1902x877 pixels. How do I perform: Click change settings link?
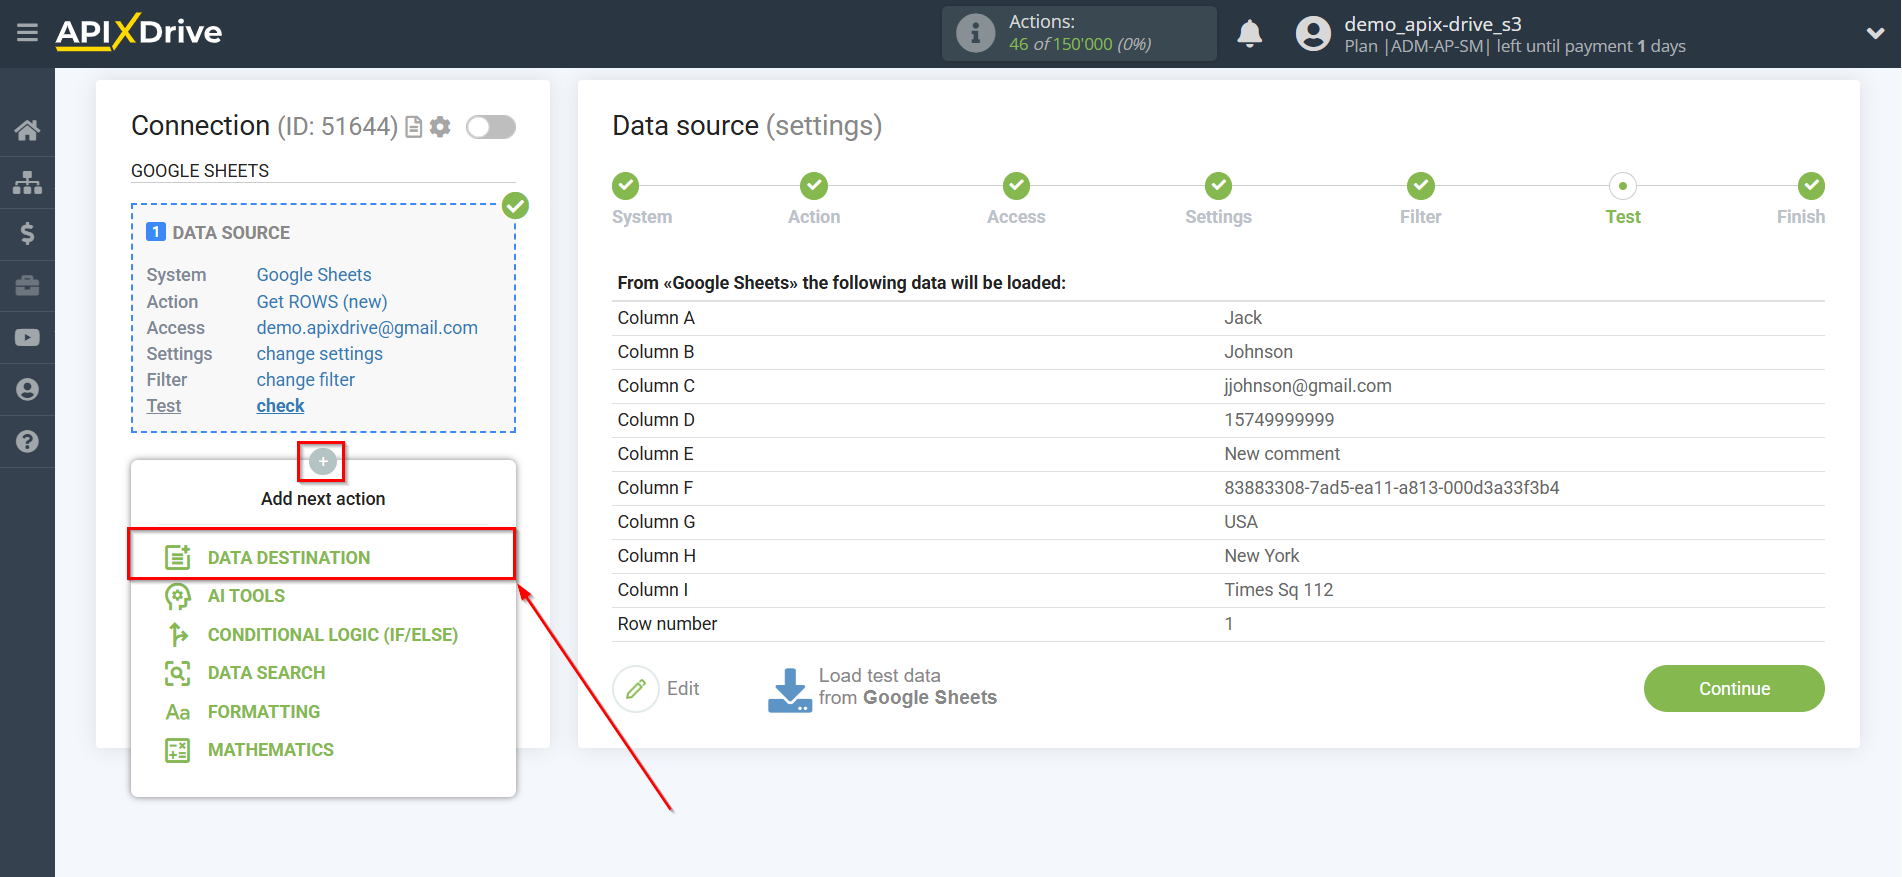coord(319,354)
